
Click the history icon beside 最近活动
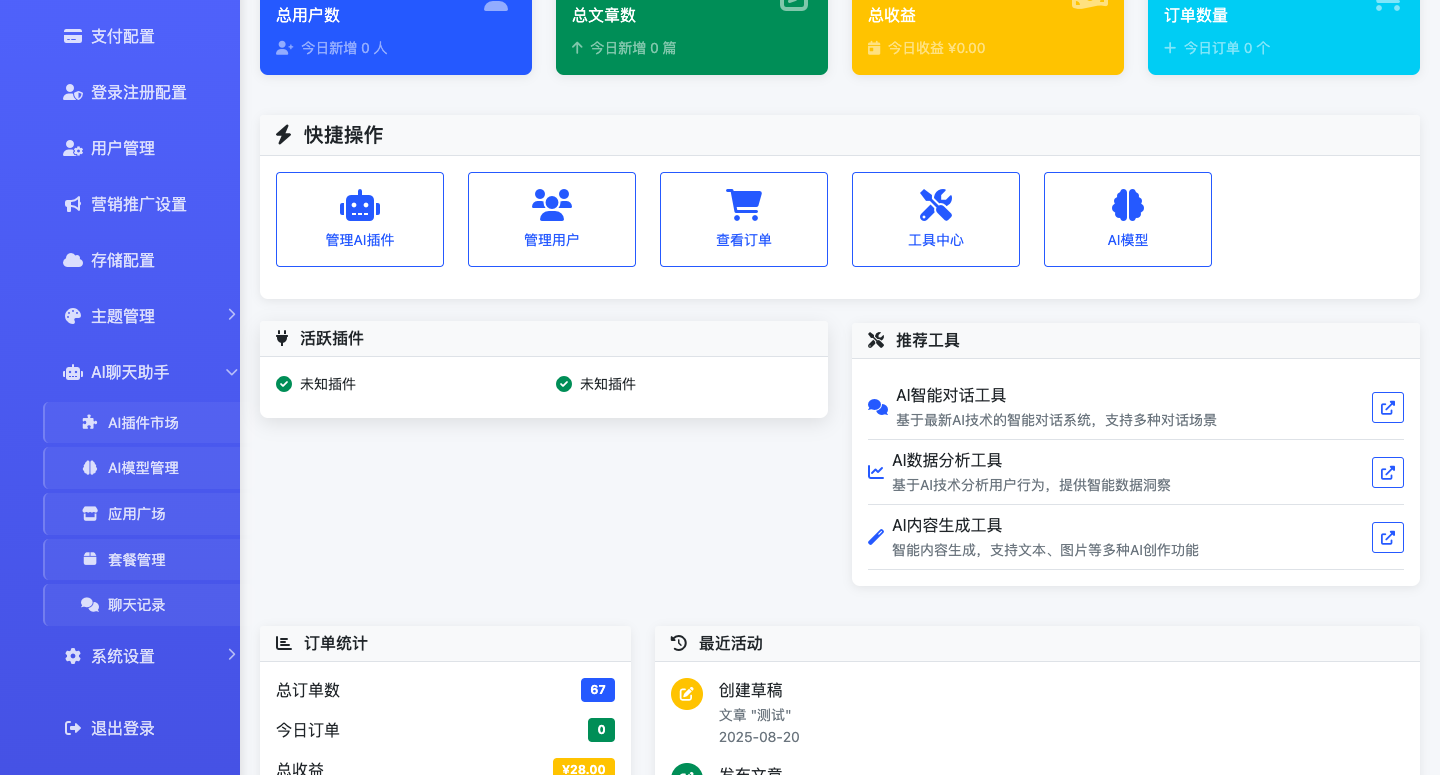click(679, 643)
